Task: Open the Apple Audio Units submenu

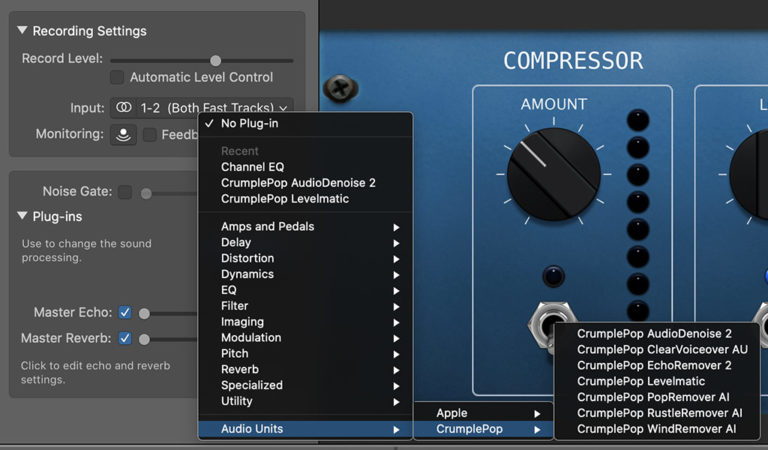Action: 483,413
